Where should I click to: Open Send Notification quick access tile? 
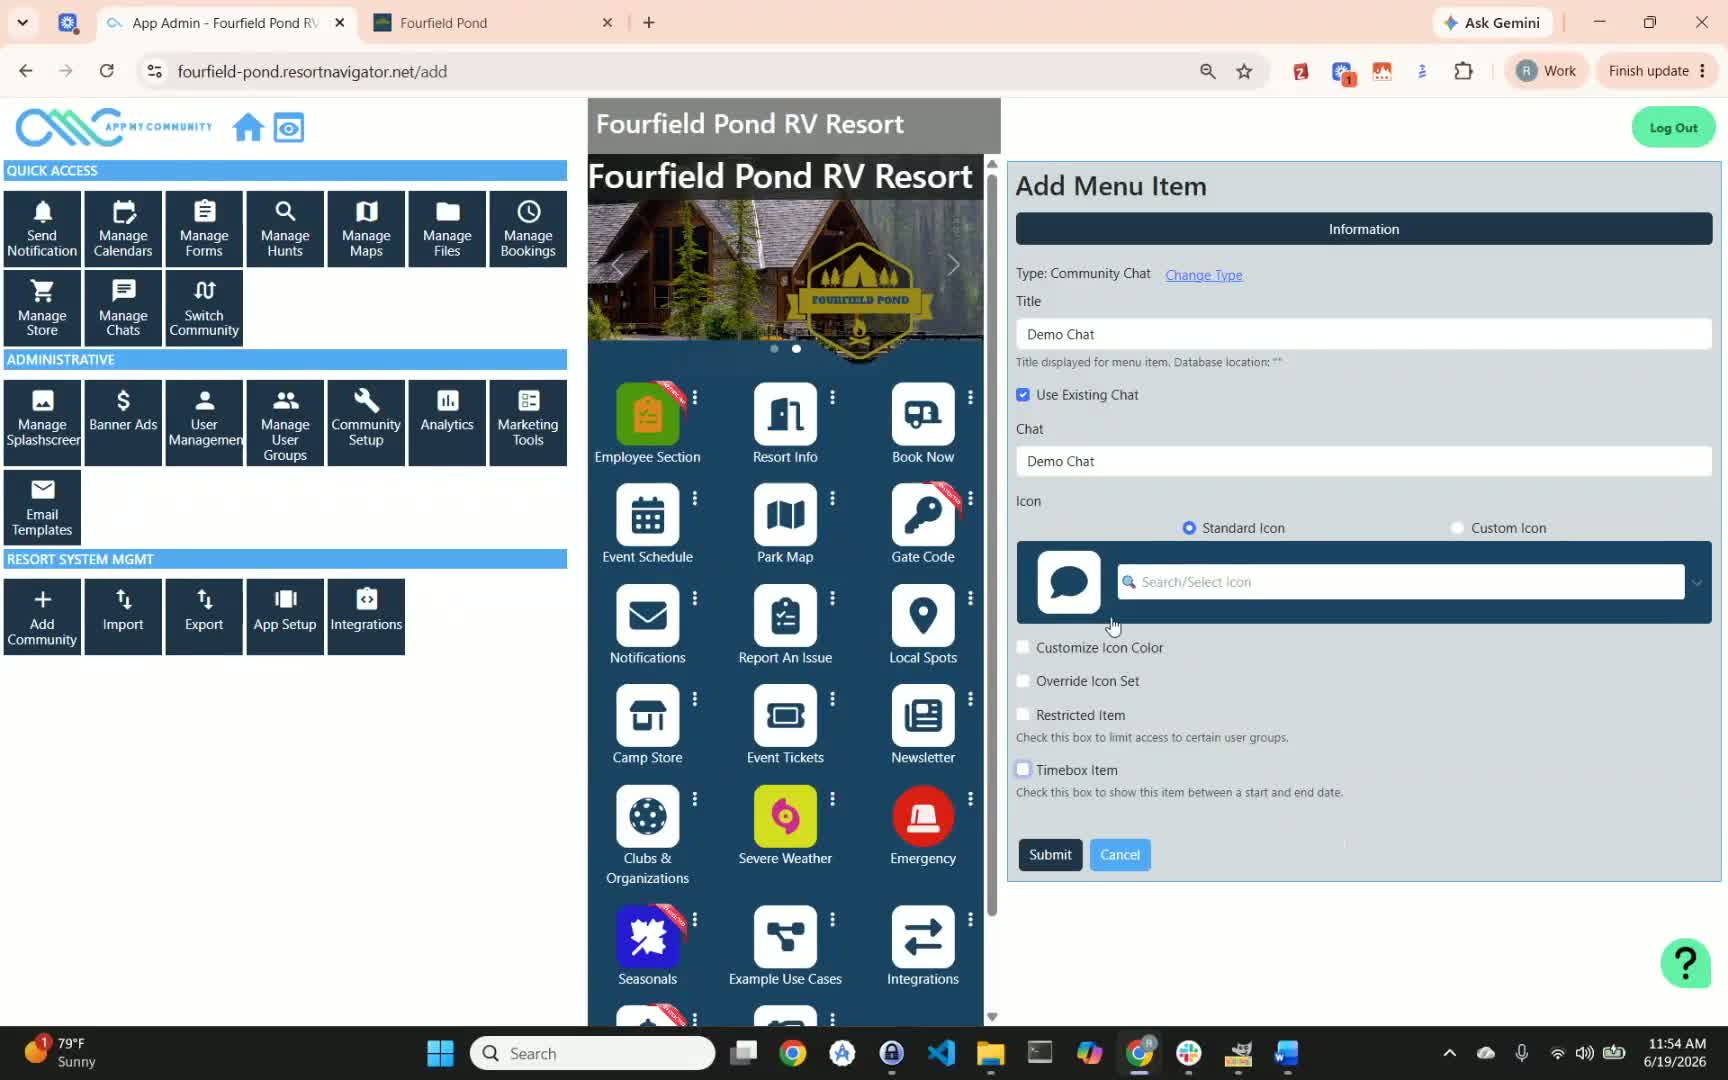point(42,228)
